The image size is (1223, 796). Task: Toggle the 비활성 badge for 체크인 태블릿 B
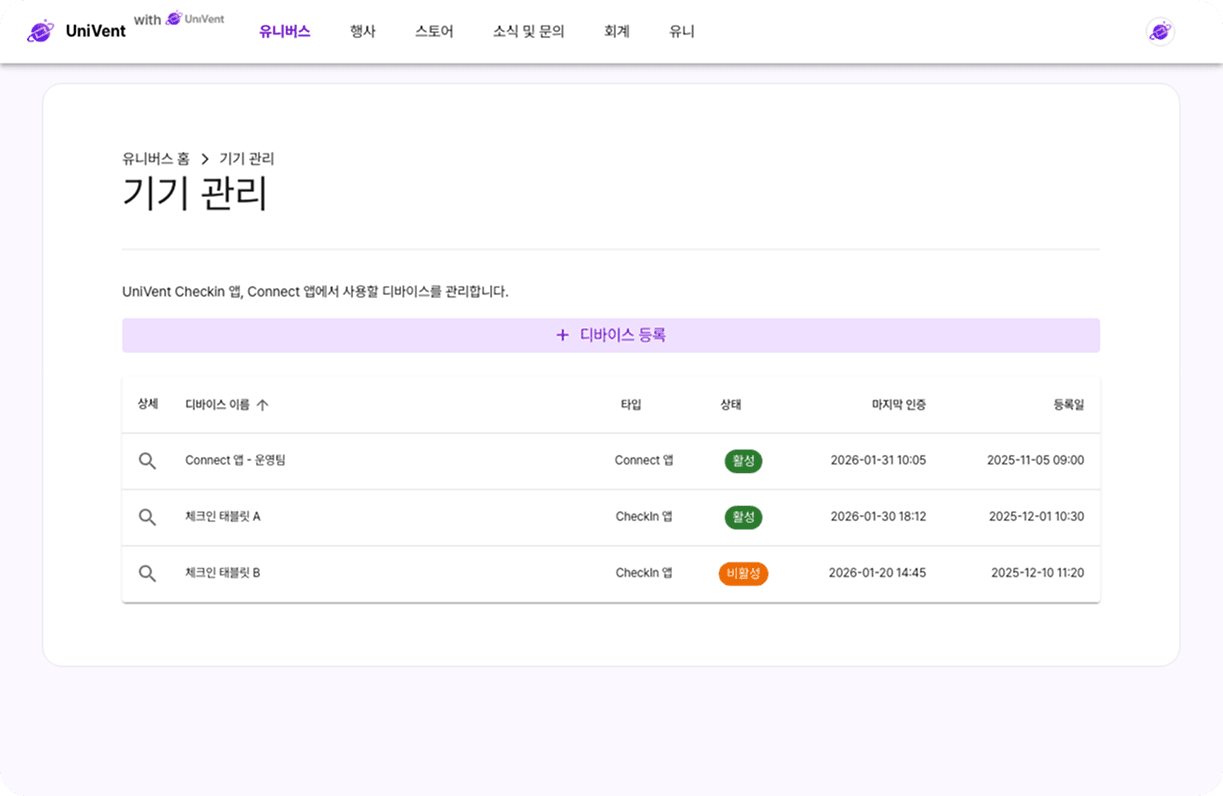pos(743,573)
